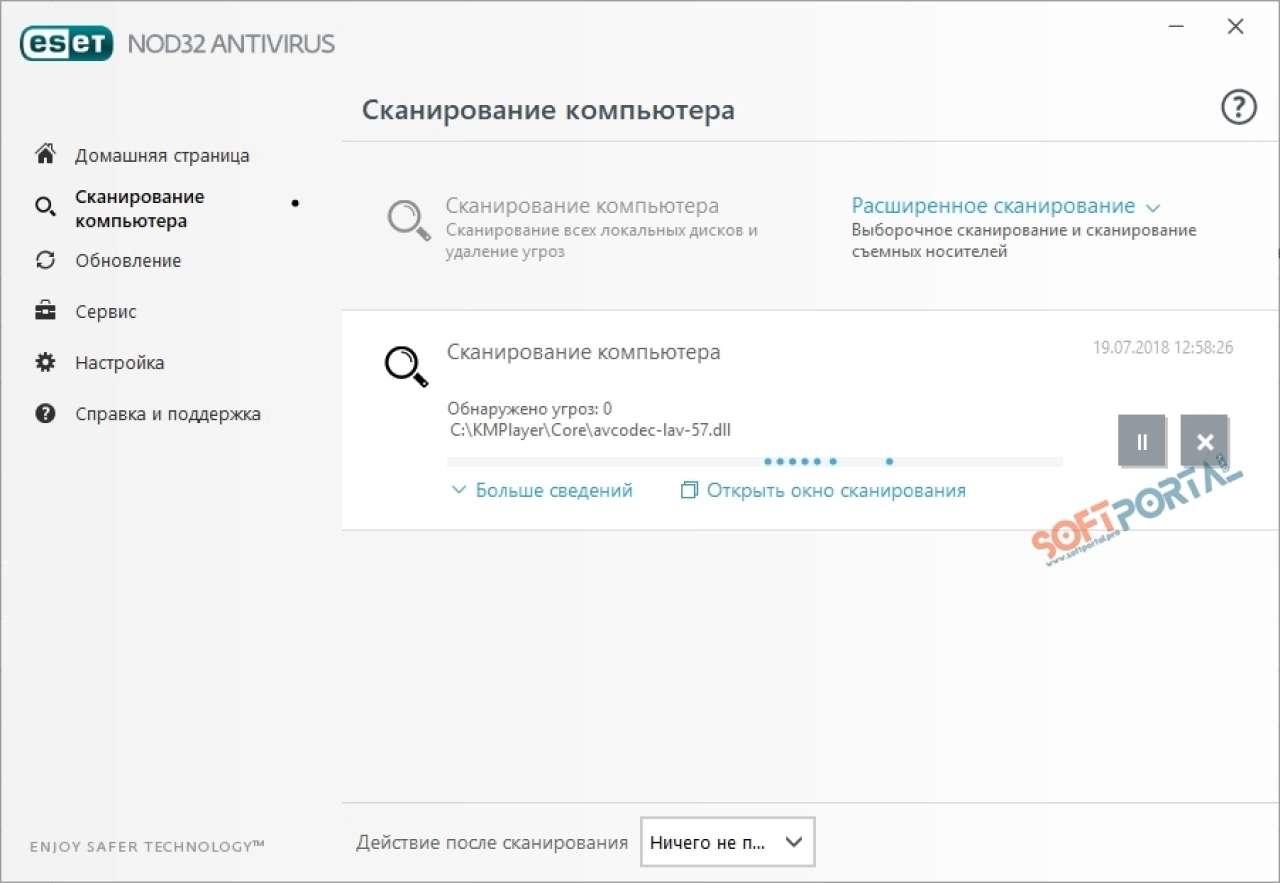The image size is (1280, 883).
Task: Click the help question mark at top right
Action: point(1239,107)
